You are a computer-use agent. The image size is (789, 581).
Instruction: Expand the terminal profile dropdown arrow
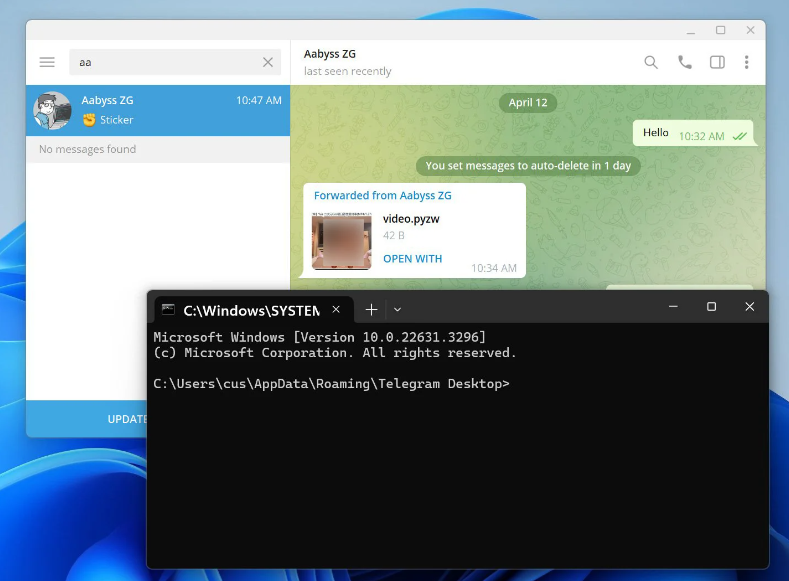(397, 310)
